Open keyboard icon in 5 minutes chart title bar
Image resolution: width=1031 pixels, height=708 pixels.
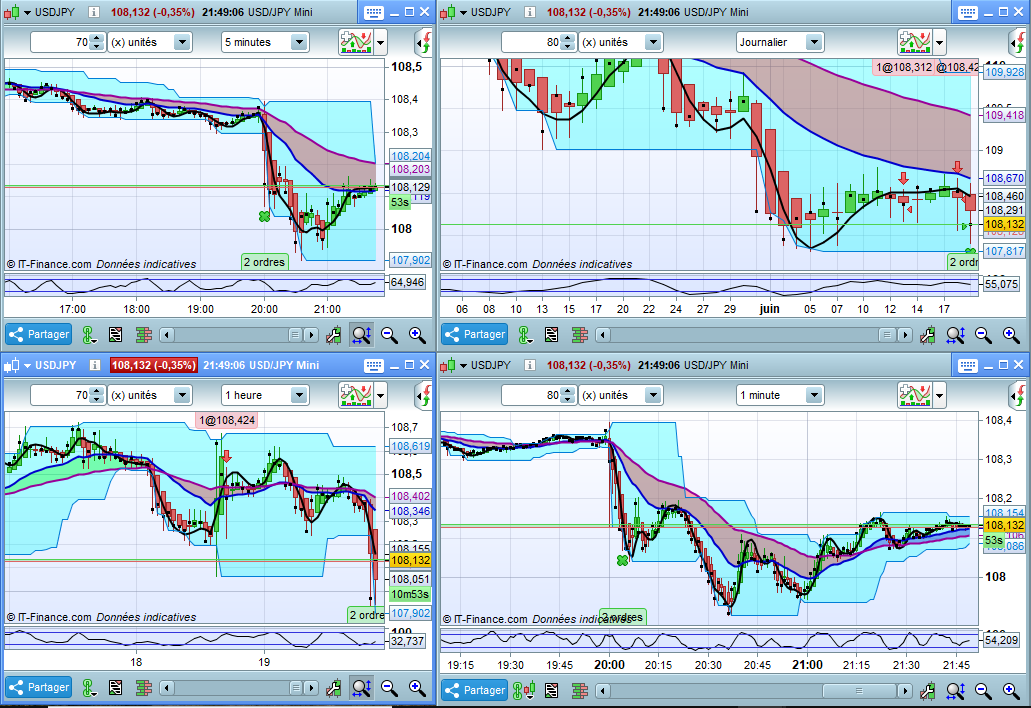click(x=373, y=12)
